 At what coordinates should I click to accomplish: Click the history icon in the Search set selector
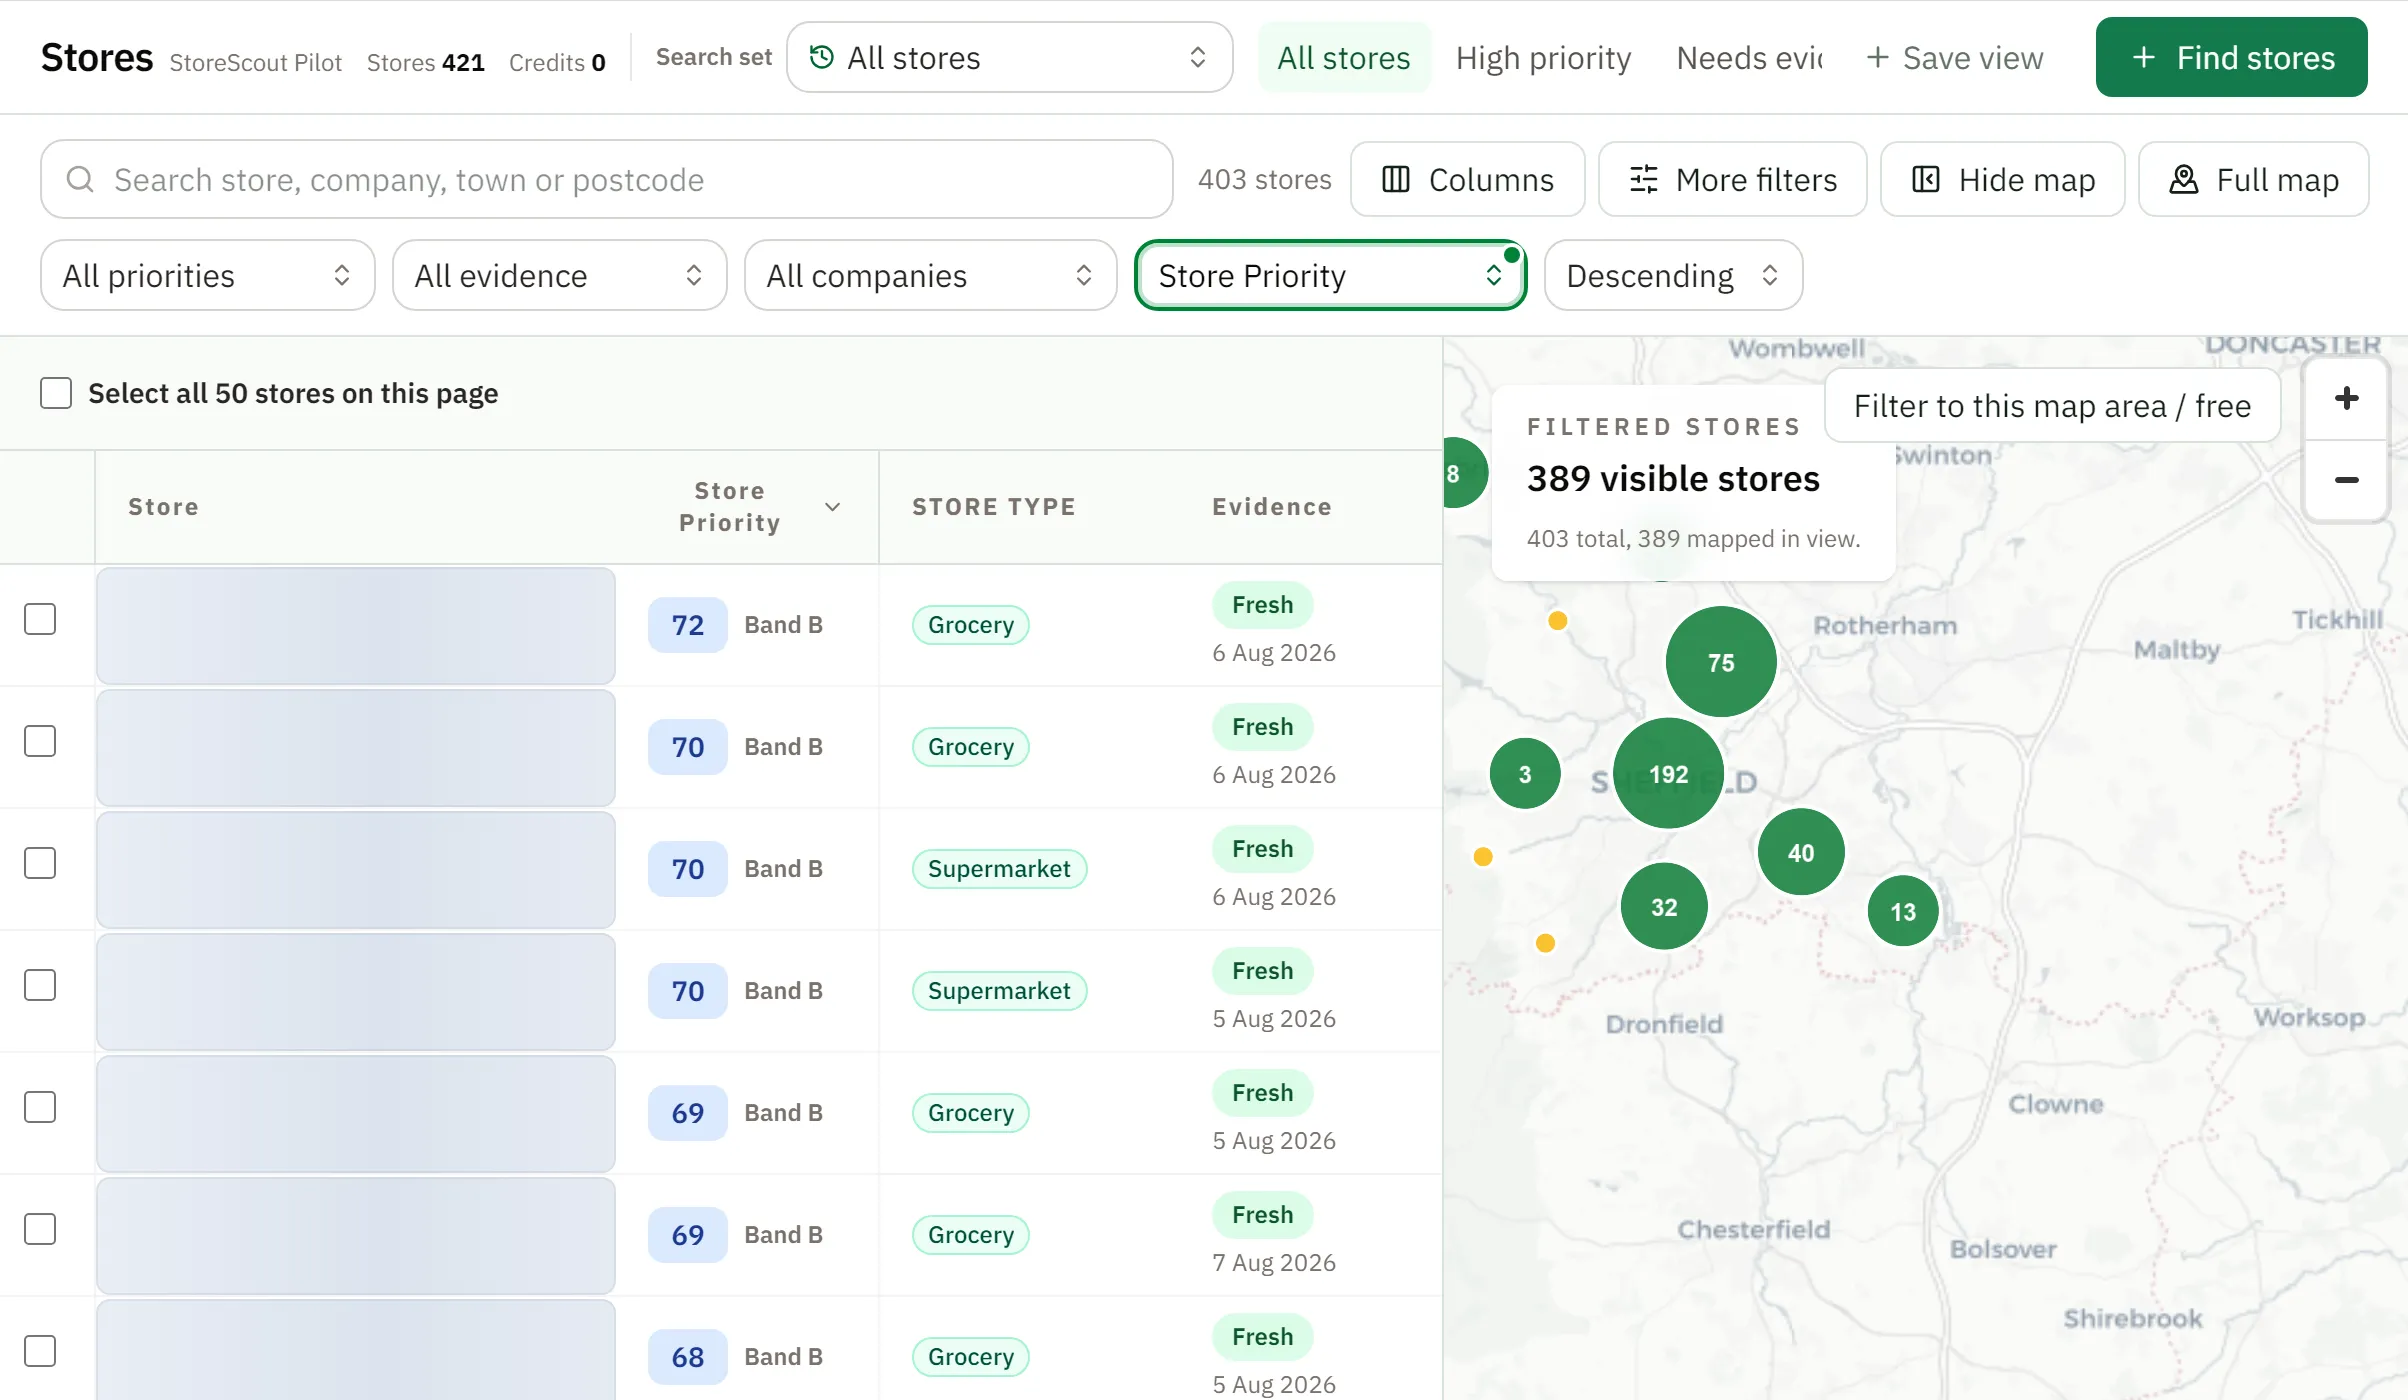821,57
